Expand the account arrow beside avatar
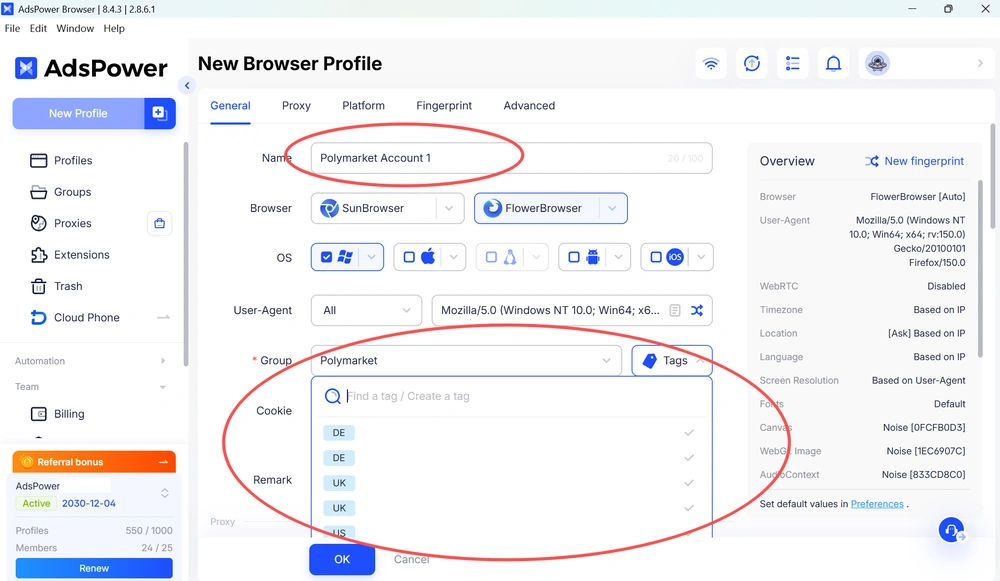This screenshot has width=1000, height=581. [980, 63]
